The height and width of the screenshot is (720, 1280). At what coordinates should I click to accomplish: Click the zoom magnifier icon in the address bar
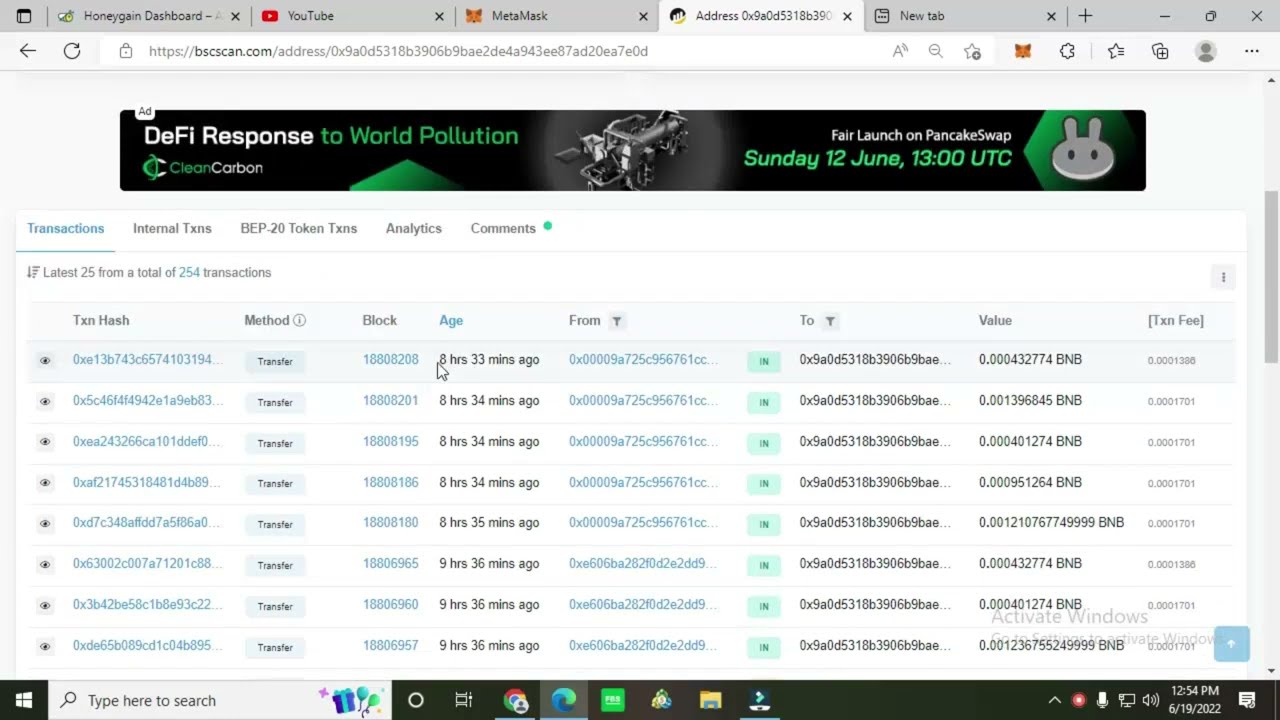pyautogui.click(x=935, y=51)
